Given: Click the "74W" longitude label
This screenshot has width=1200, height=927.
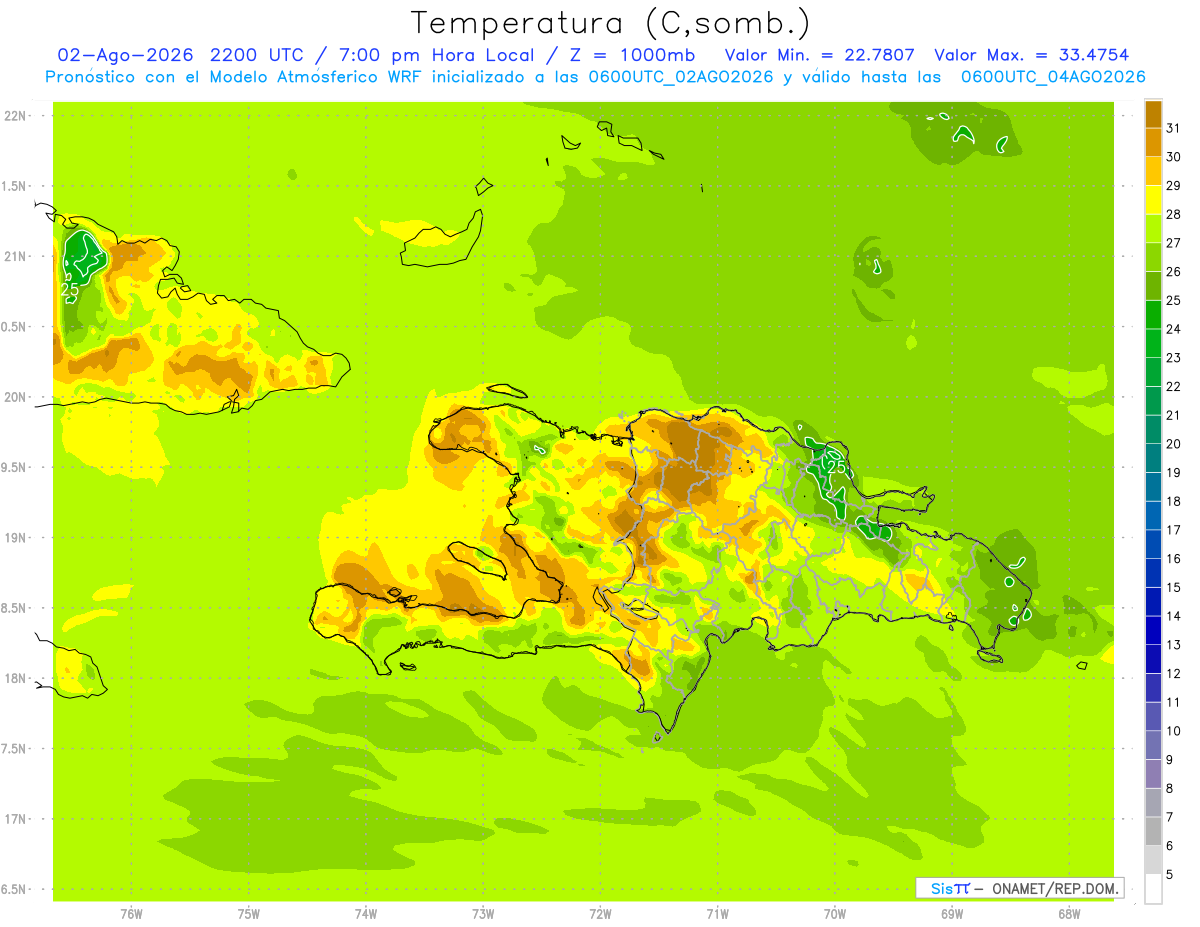Looking at the screenshot, I should coord(366,913).
